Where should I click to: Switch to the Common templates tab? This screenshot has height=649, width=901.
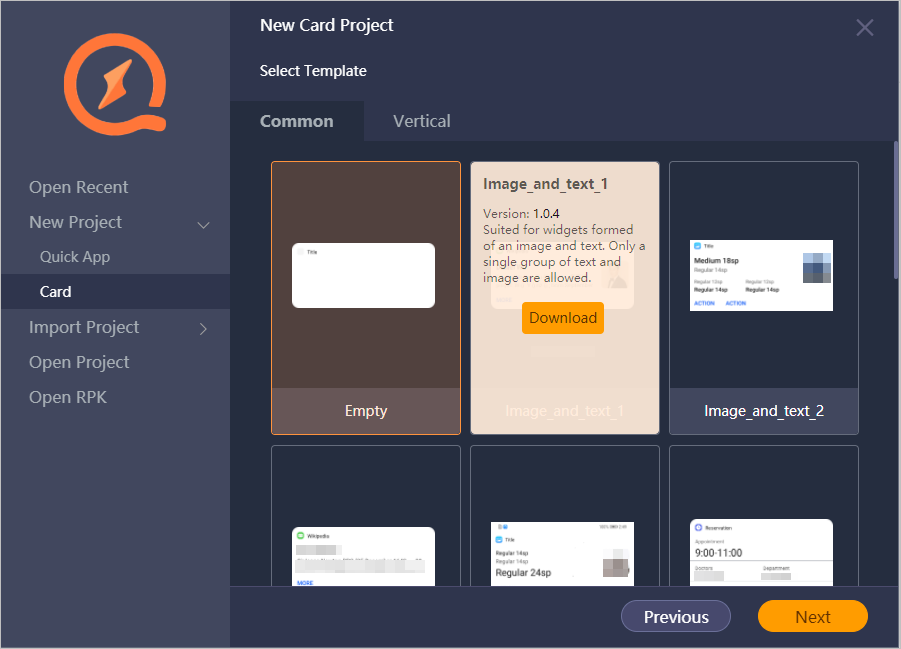pyautogui.click(x=297, y=121)
